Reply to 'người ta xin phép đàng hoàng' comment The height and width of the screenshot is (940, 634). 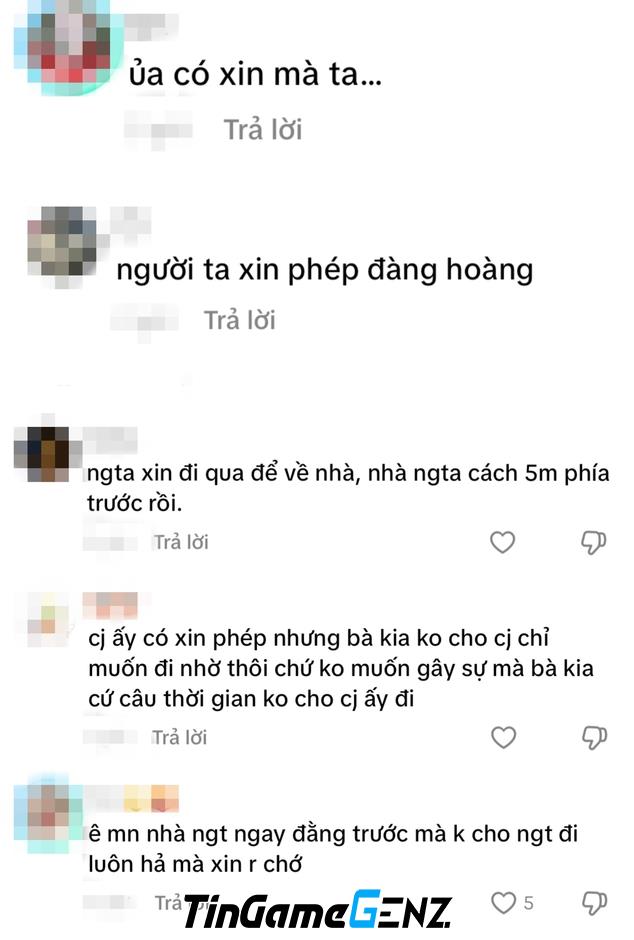[240, 320]
